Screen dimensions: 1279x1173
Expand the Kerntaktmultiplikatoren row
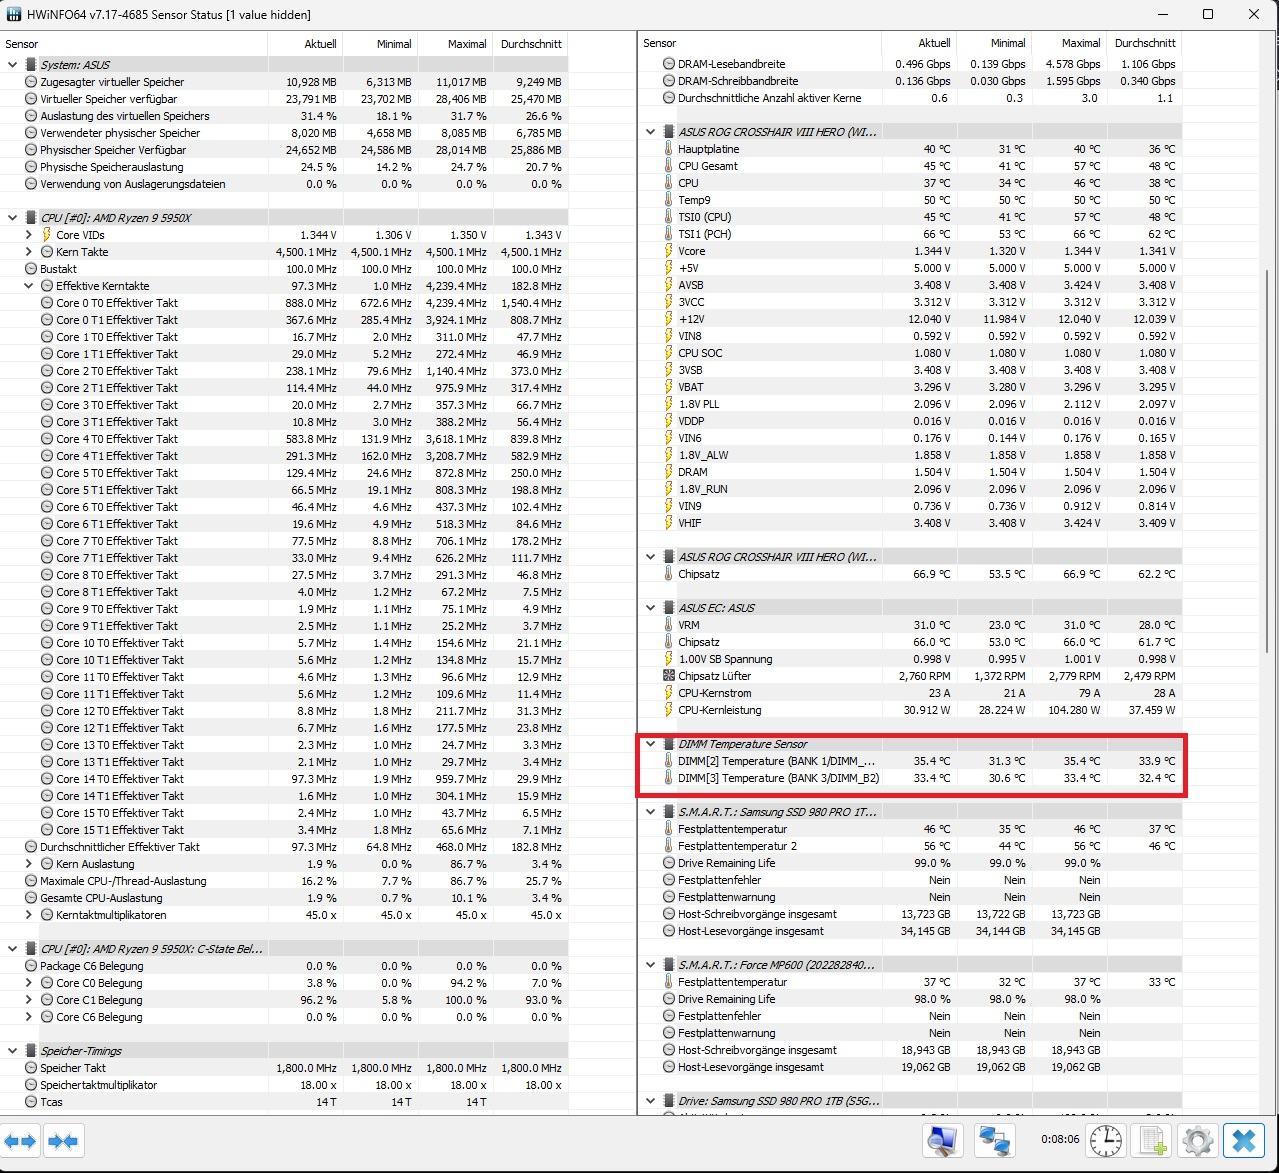29,915
